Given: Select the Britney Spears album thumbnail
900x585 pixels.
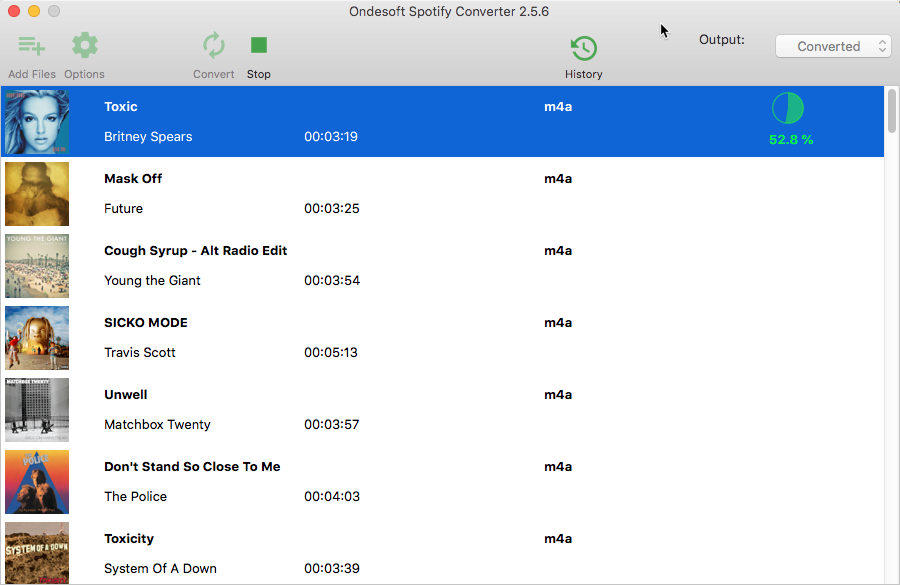Looking at the screenshot, I should (x=37, y=122).
